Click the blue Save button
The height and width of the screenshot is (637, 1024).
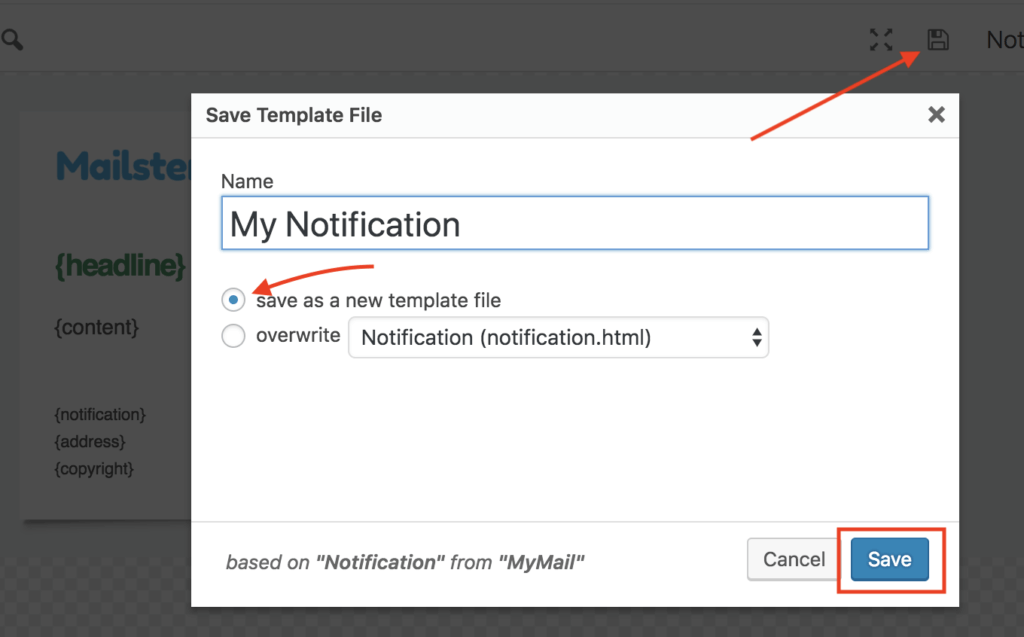point(889,559)
